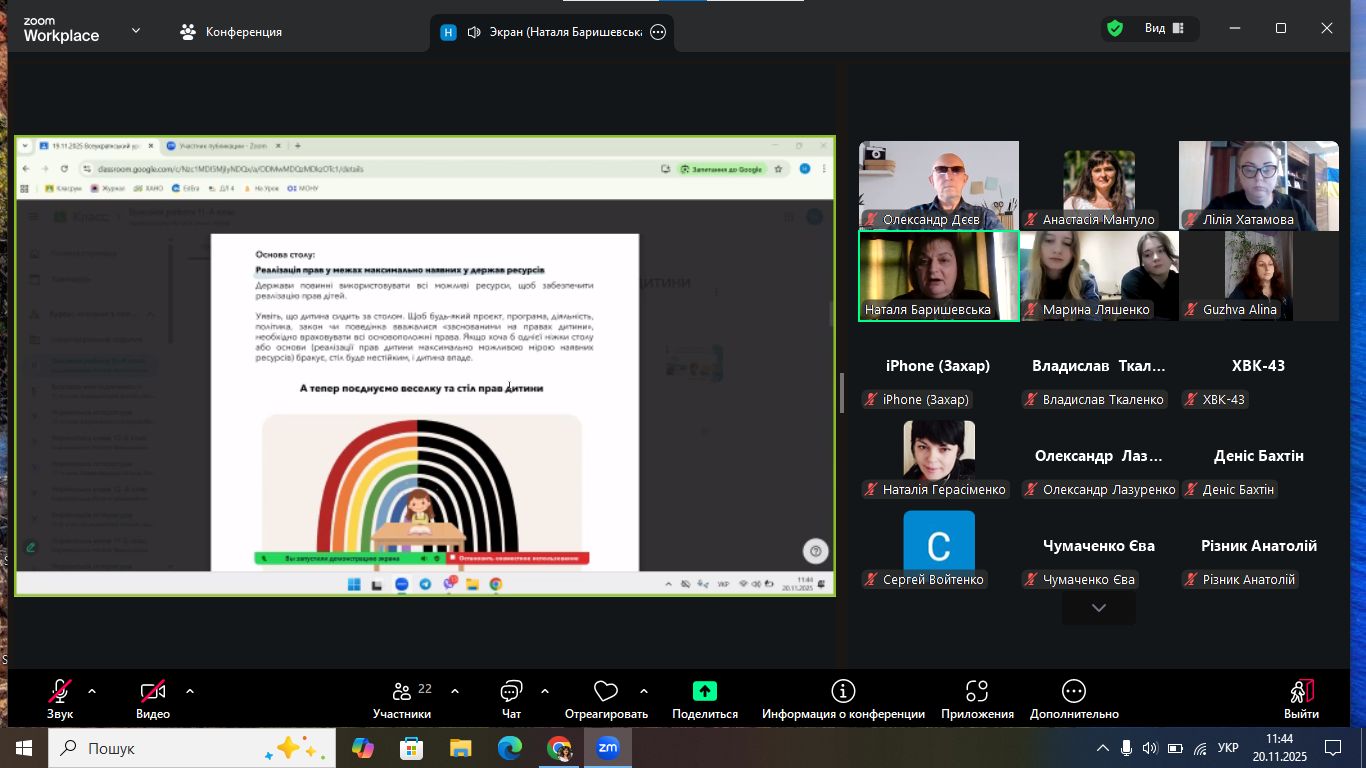1366x768 pixels.
Task: Expand audio options arrow next to Звук
Action: (92, 691)
